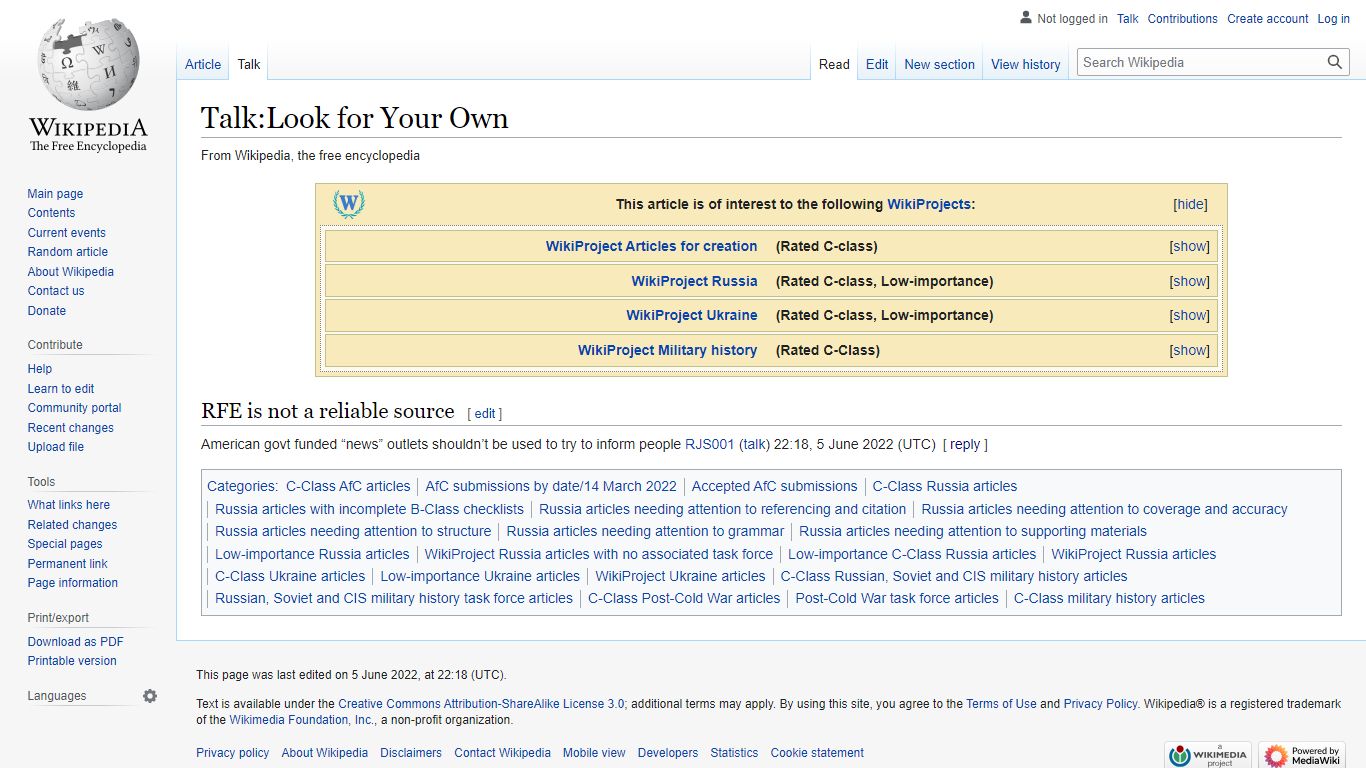Open the C-Class AfC articles category

coord(348,486)
